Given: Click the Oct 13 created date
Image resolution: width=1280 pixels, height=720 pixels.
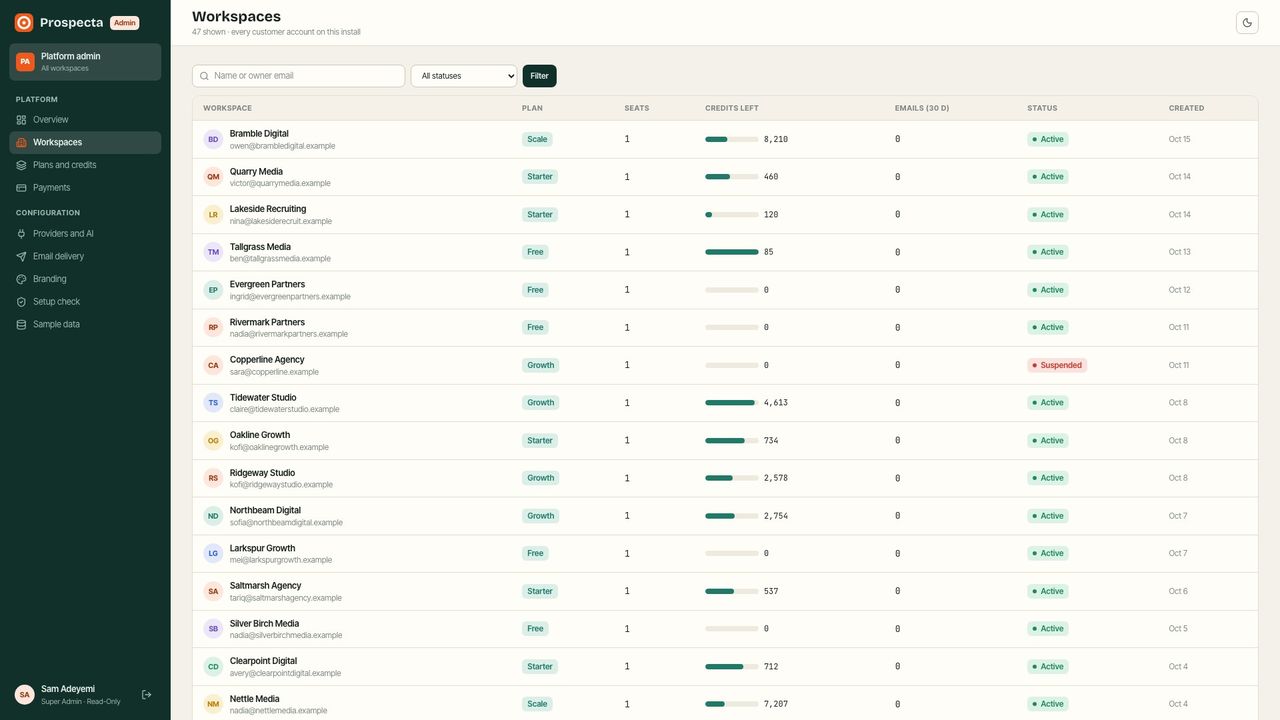Looking at the screenshot, I should click(1180, 252).
